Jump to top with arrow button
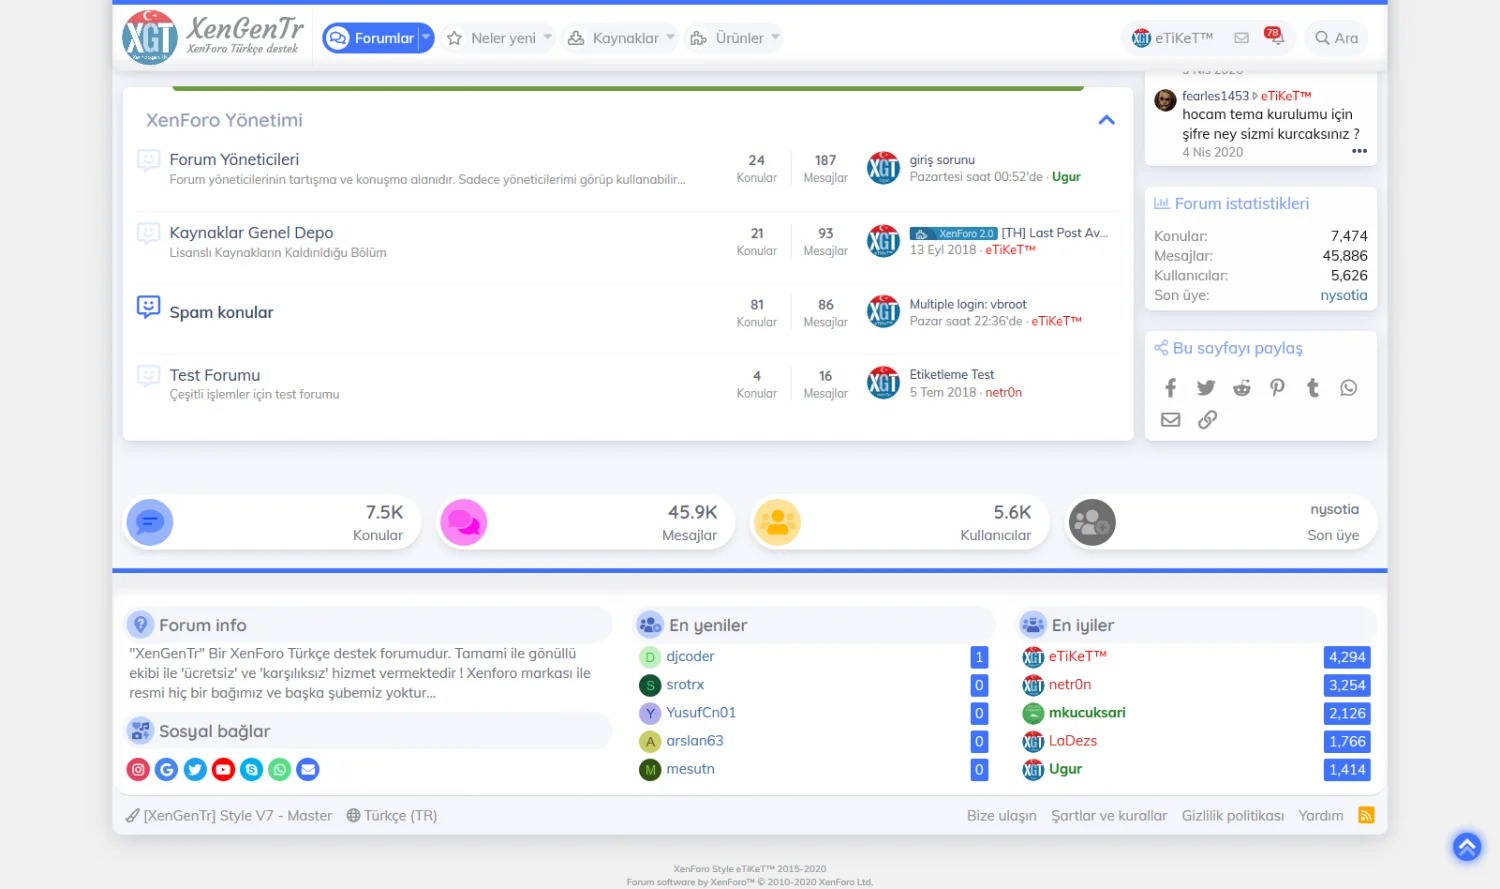This screenshot has height=889, width=1500. coord(1467,847)
